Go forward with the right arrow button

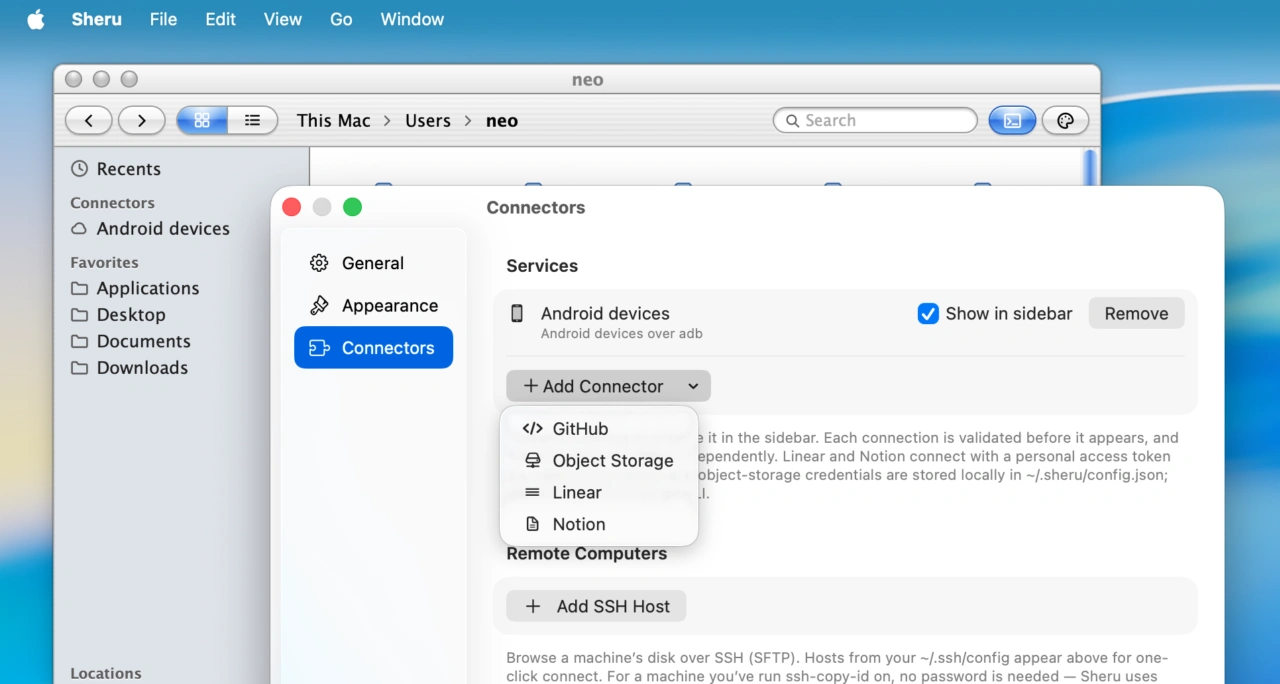pos(142,120)
